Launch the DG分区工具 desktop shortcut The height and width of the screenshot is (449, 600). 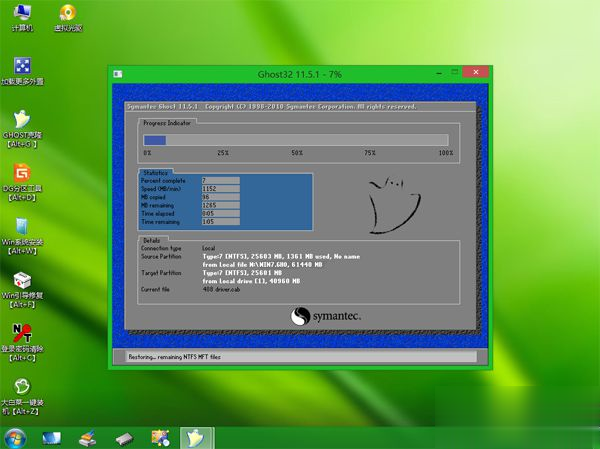point(21,174)
